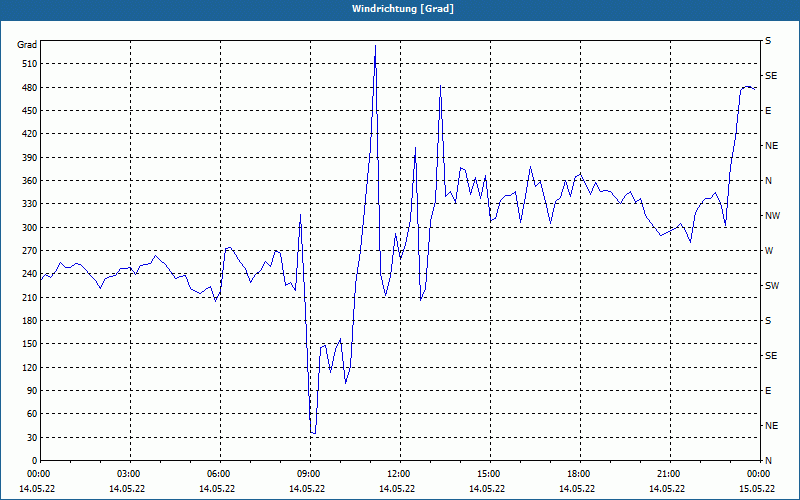The image size is (800, 500).
Task: Click the E compass label beside the 90 gridline
Action: (x=768, y=391)
